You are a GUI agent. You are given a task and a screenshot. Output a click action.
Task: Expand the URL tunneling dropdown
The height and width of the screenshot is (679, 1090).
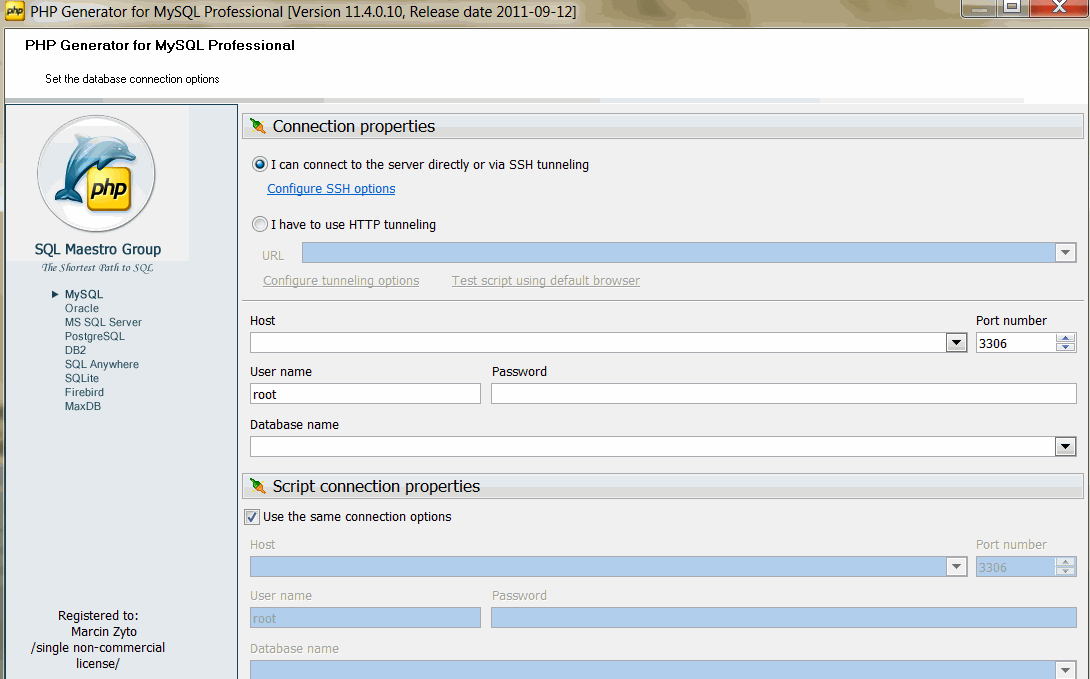(x=1065, y=253)
